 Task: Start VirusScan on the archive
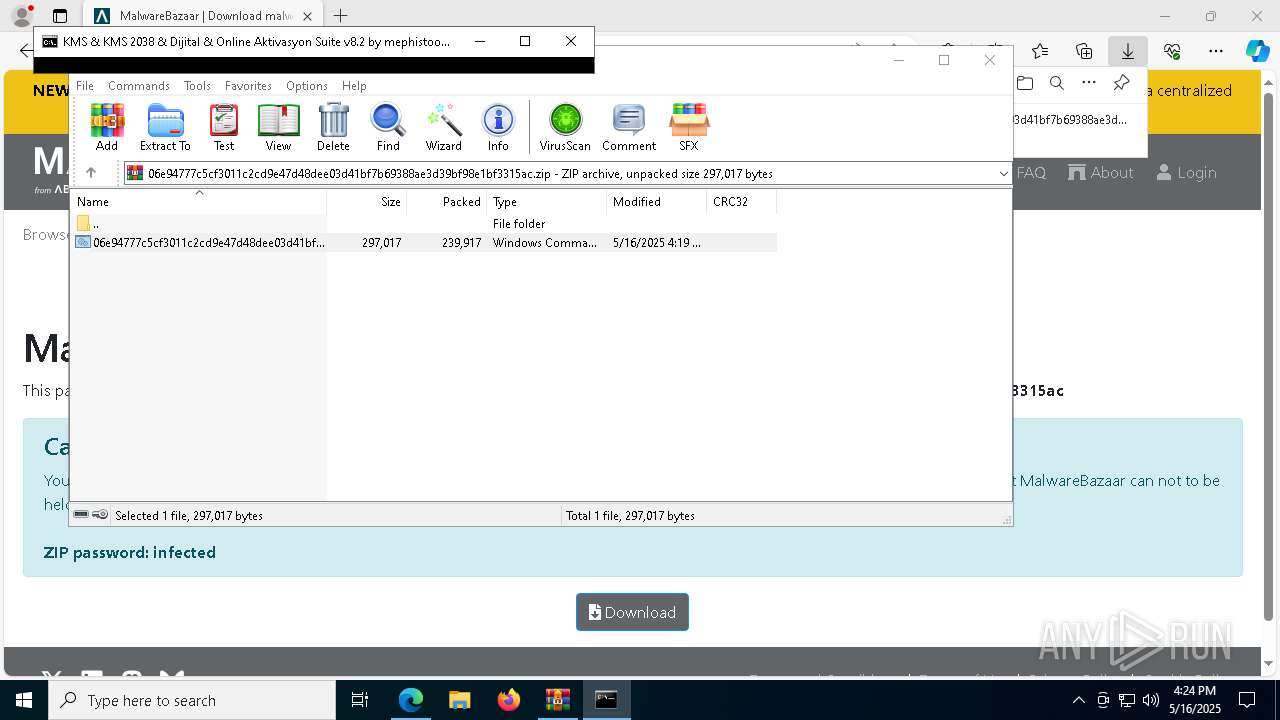(565, 127)
